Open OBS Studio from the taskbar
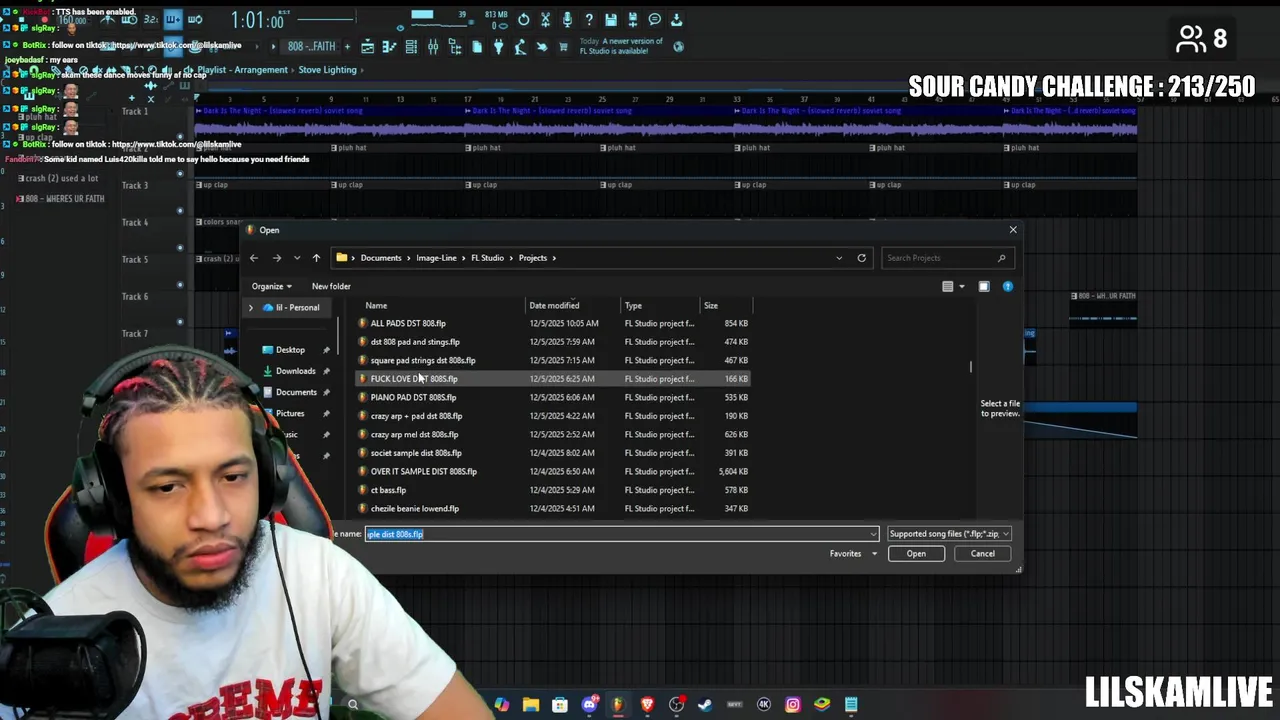 (676, 704)
